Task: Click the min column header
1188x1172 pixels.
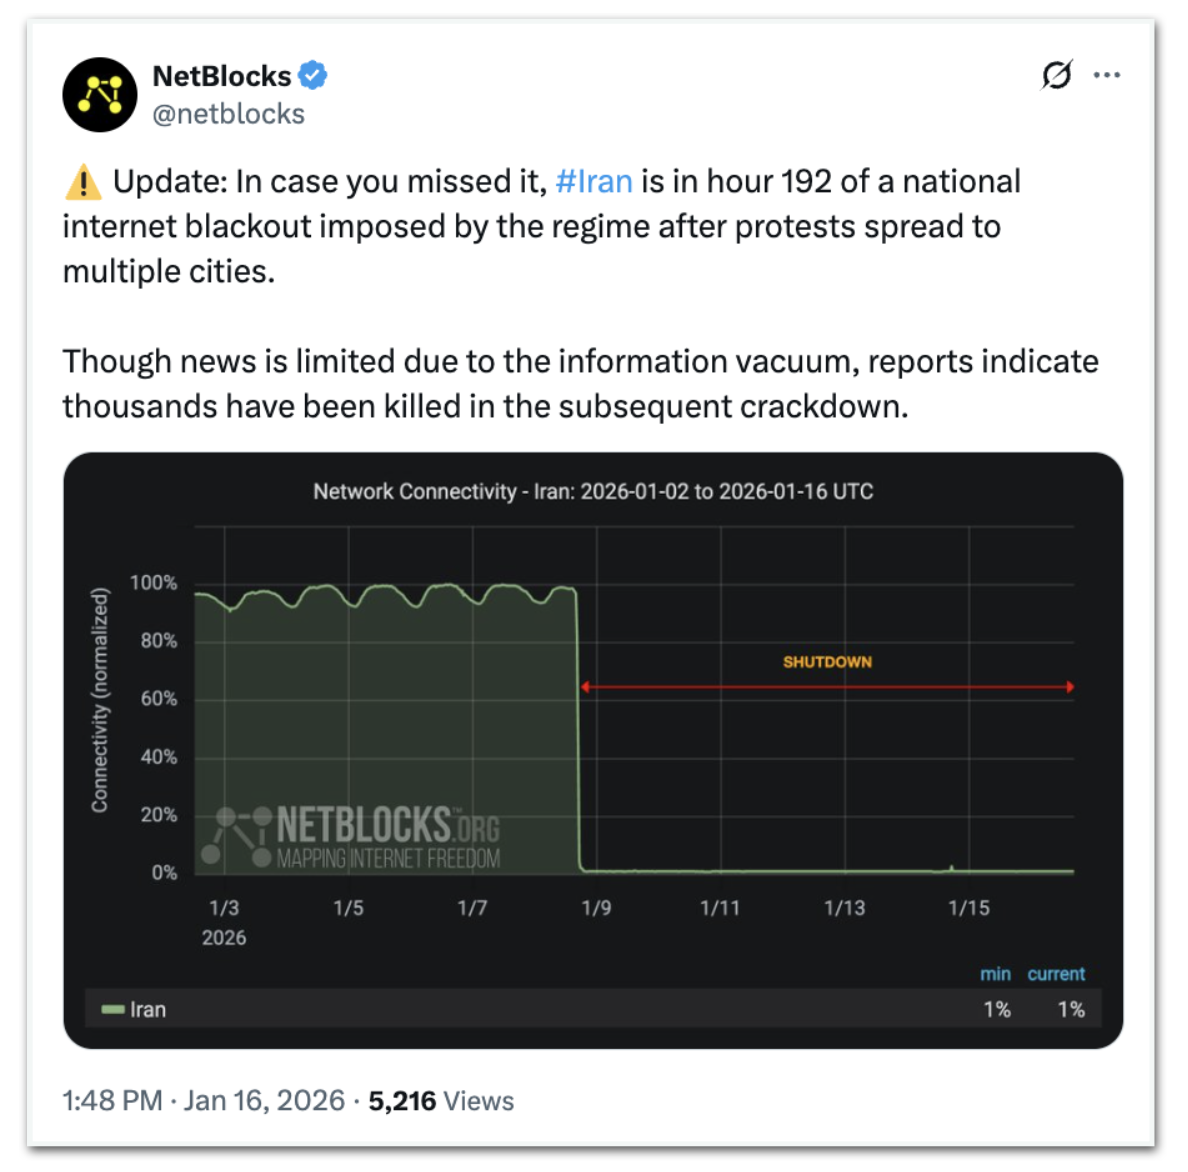Action: pos(995,974)
